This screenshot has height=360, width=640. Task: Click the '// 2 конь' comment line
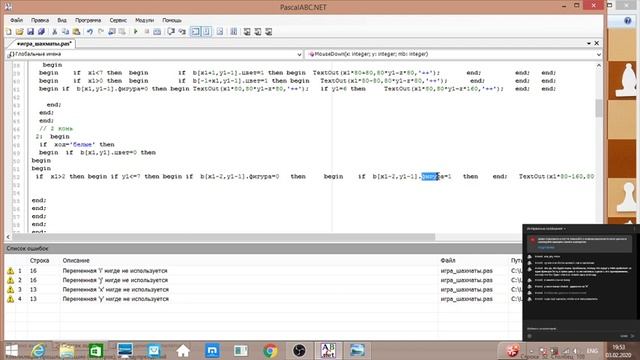click(x=56, y=129)
